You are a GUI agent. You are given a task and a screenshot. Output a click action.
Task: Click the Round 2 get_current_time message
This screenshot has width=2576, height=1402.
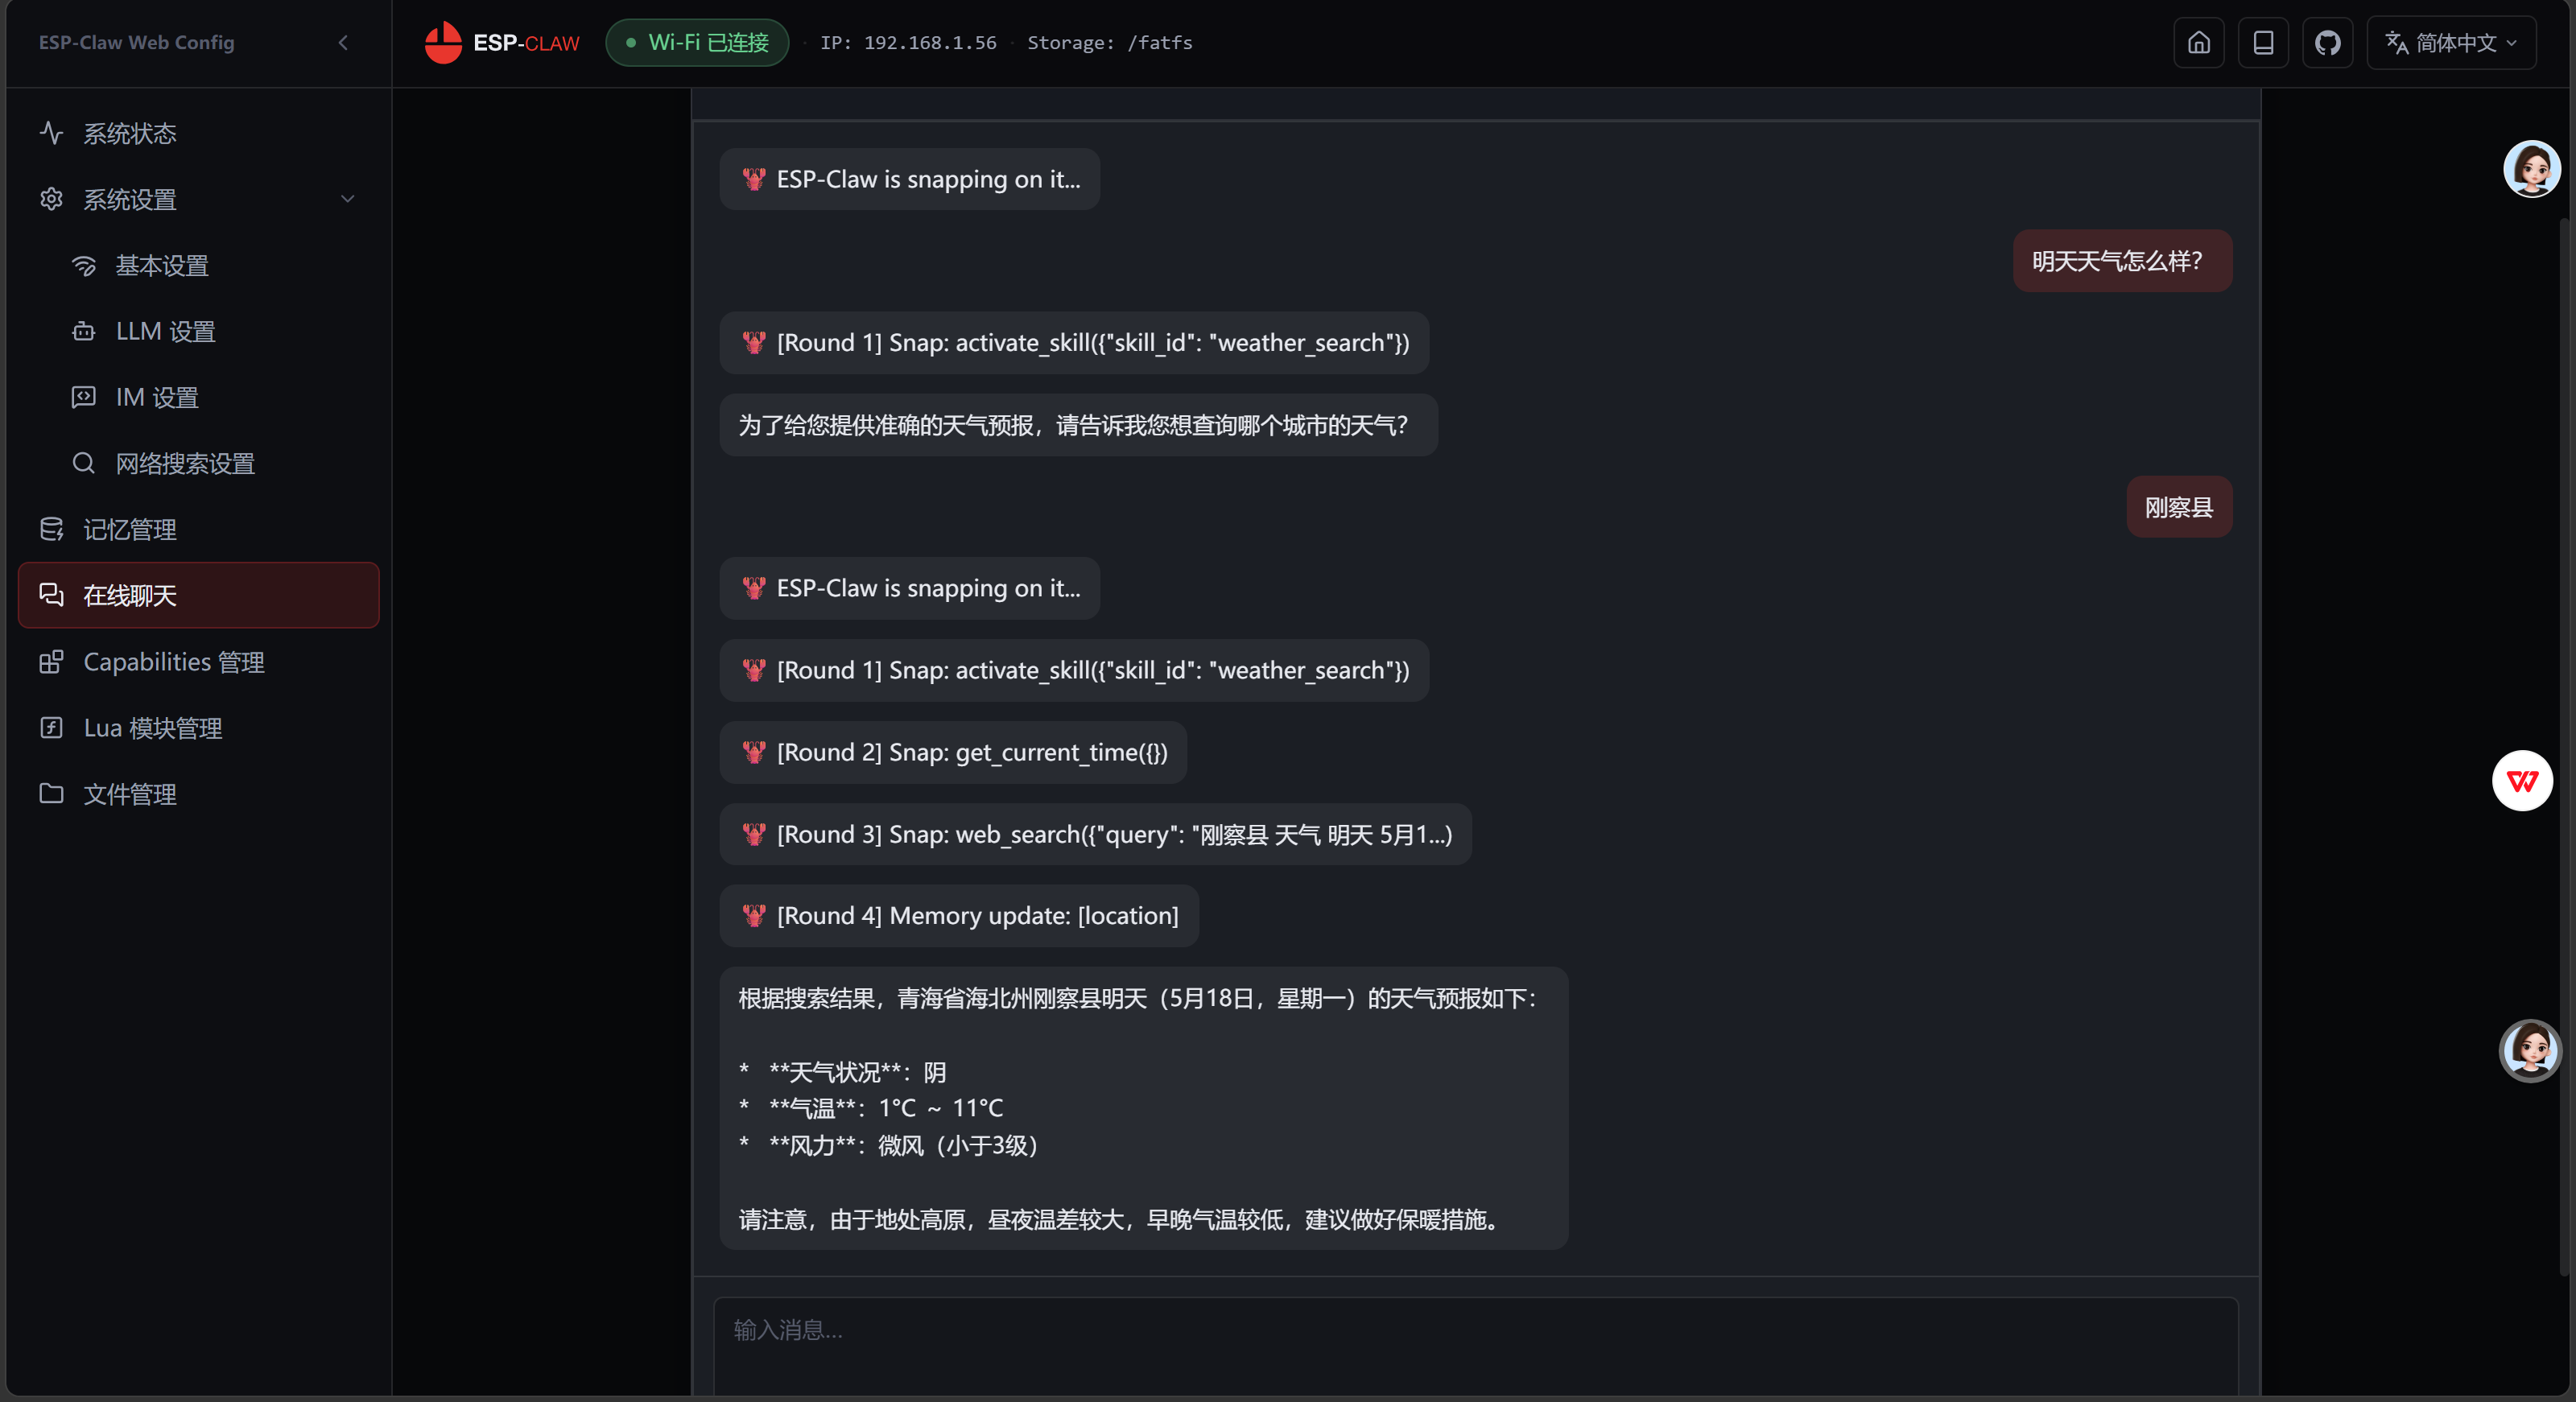tap(953, 752)
